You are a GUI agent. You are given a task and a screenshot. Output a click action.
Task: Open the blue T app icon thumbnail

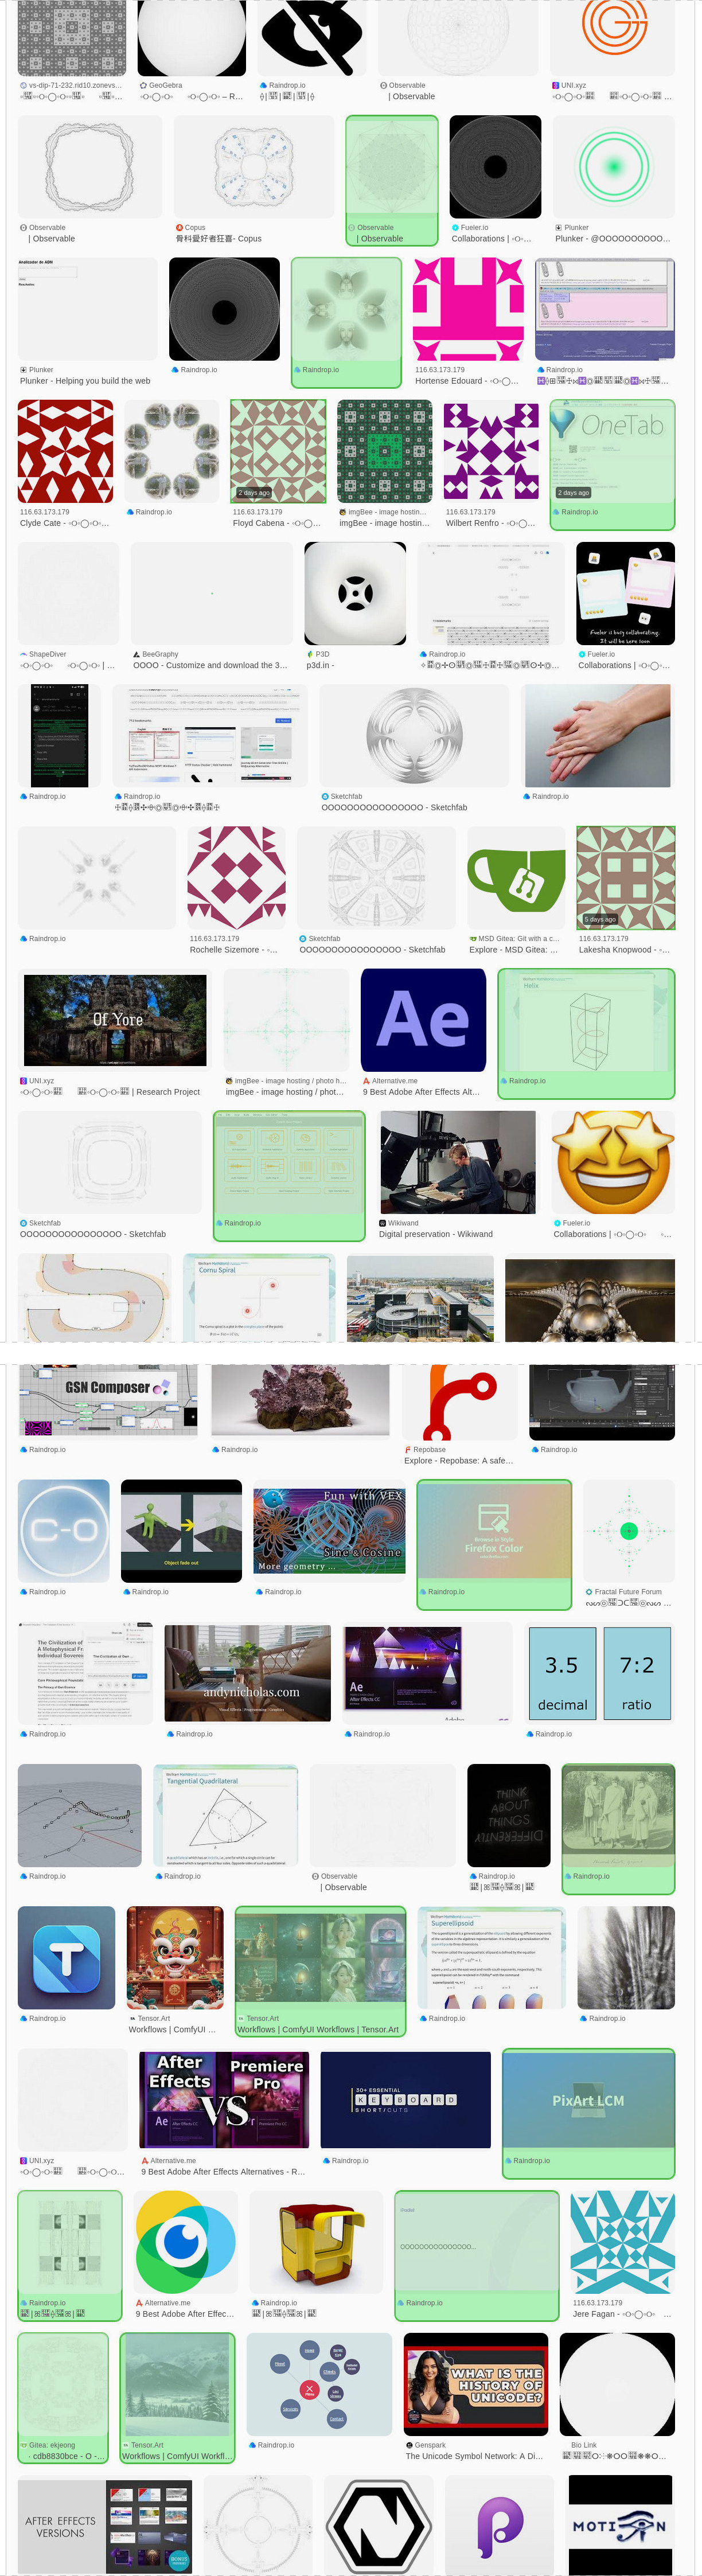[66, 1957]
